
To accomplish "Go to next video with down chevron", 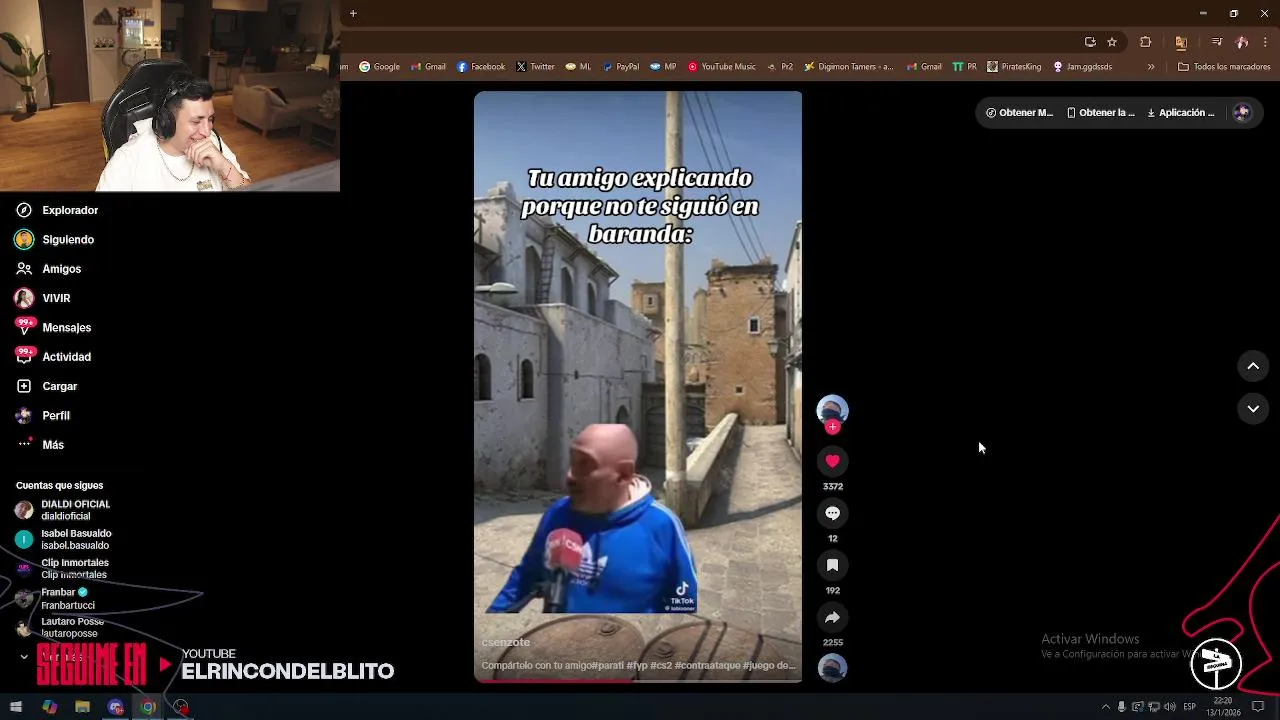I will tap(1253, 409).
